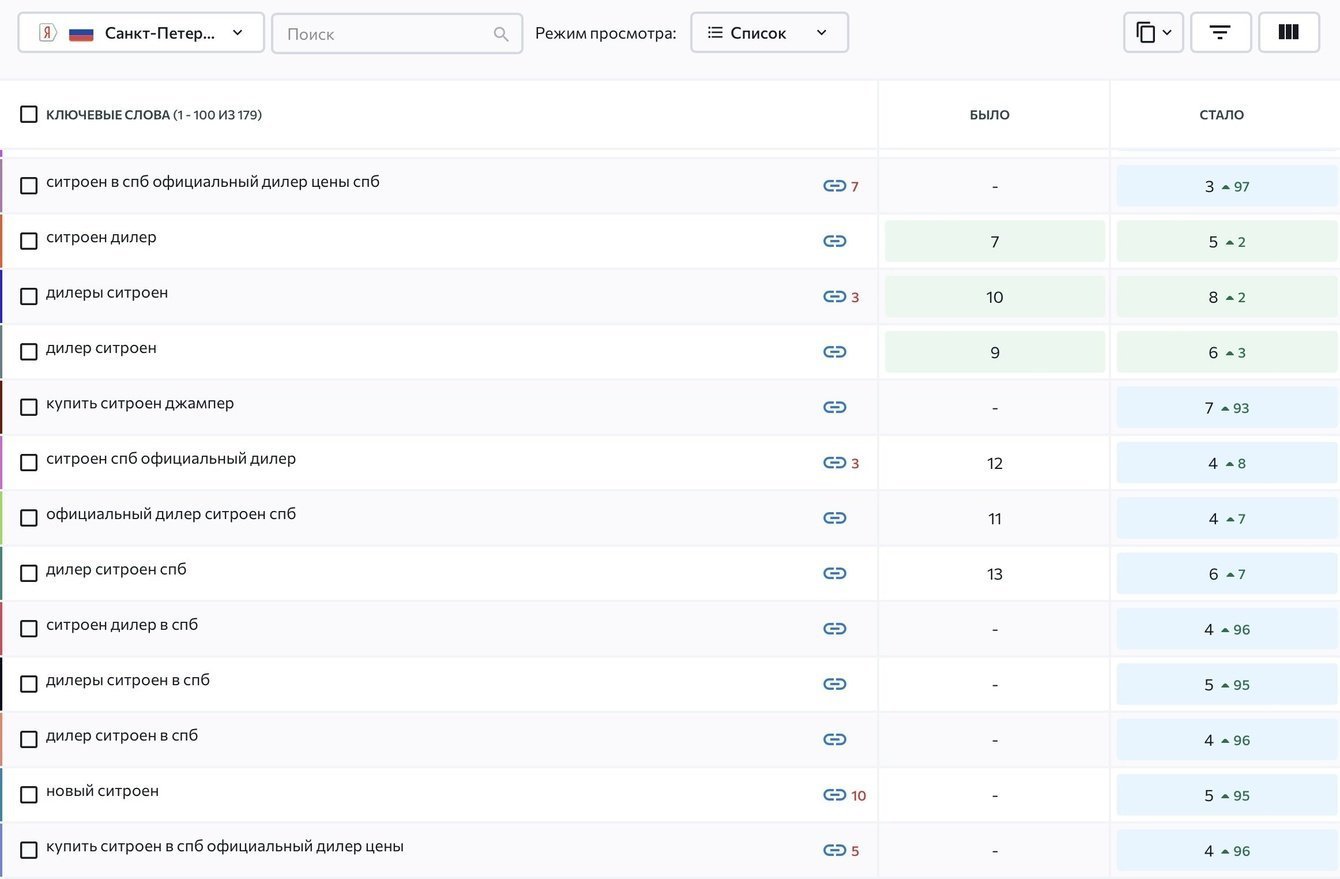
Task: Tick checkbox for 'официальный дилер ситроен спб'
Action: pos(29,517)
